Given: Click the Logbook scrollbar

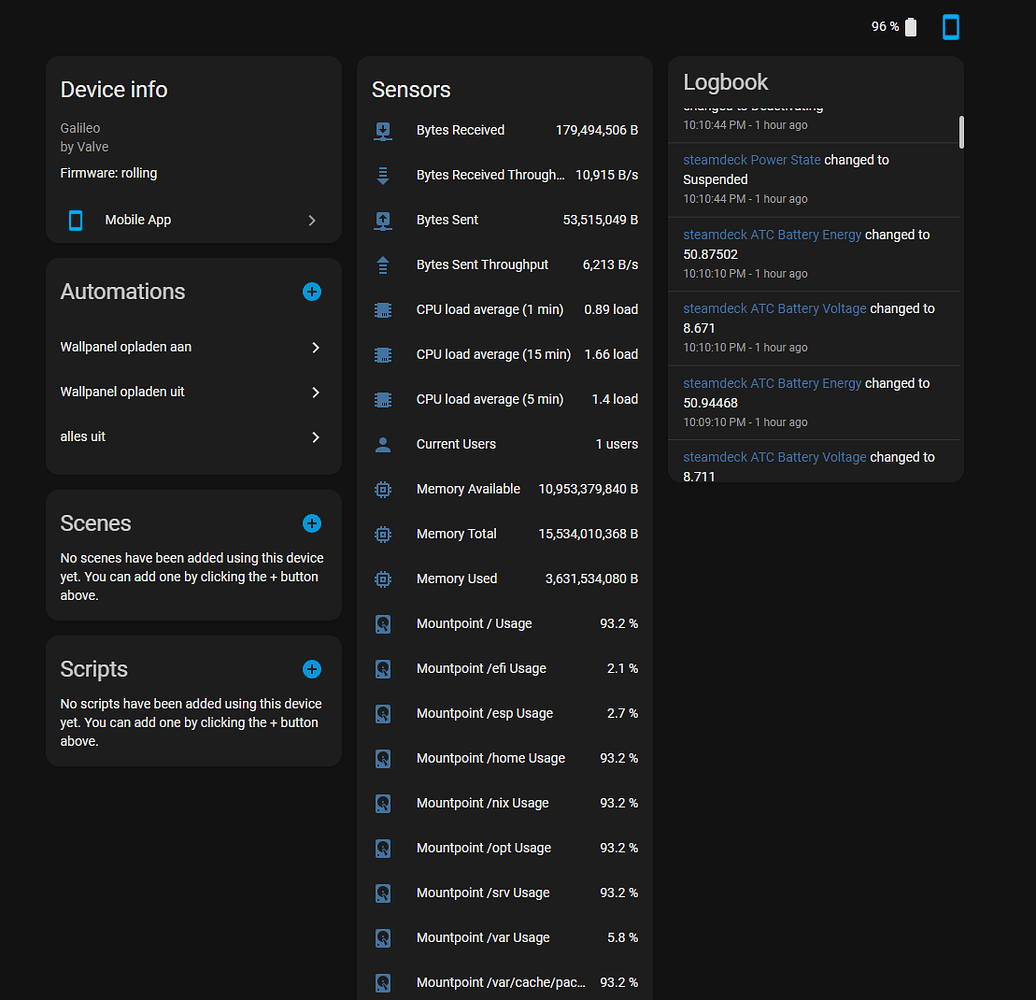Looking at the screenshot, I should point(962,131).
